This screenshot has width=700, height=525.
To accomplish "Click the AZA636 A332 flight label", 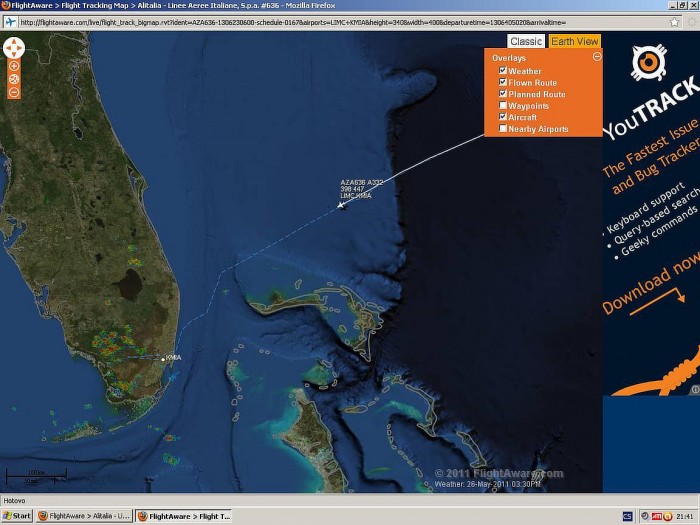I will 362,183.
